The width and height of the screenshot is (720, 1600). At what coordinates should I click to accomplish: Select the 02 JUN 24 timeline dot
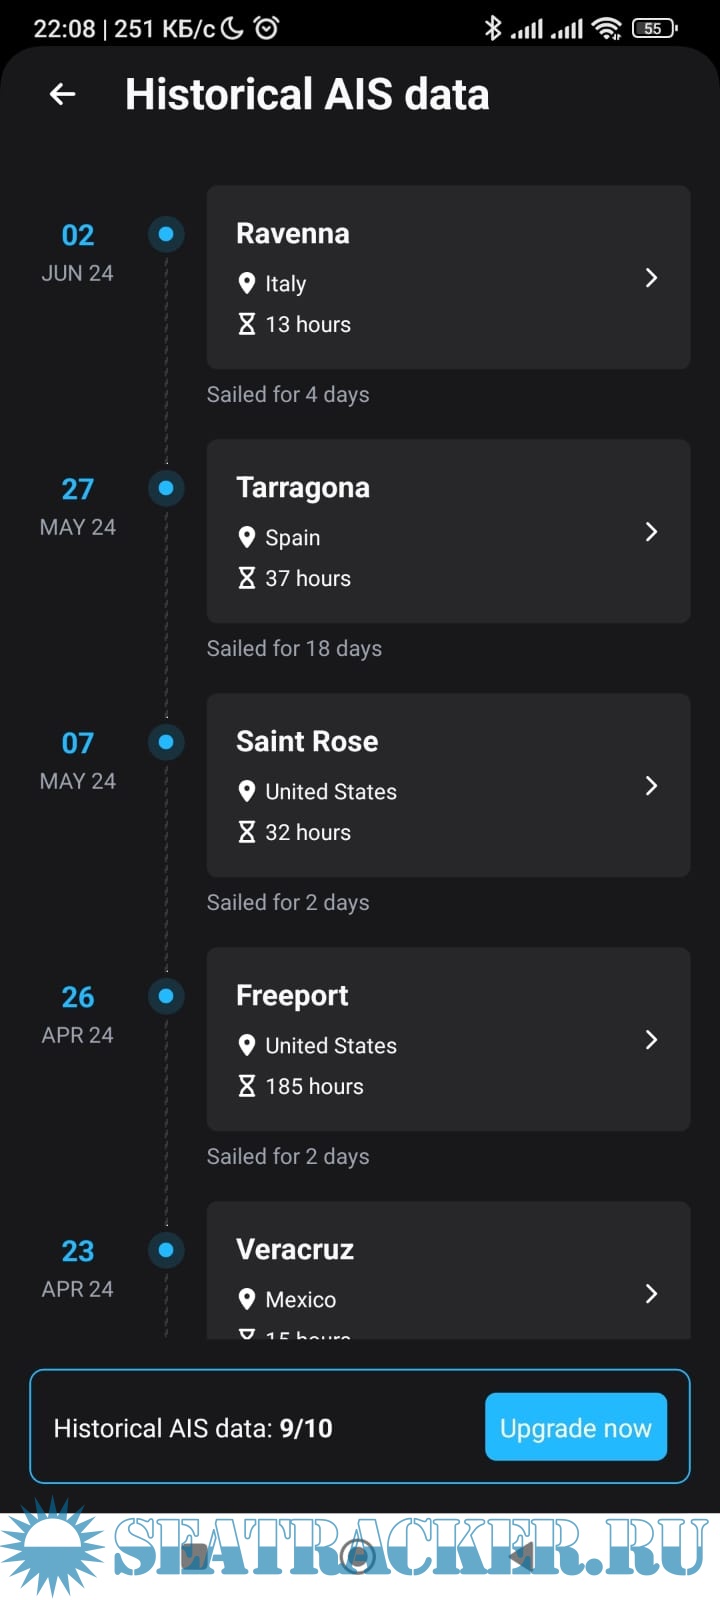(x=166, y=234)
